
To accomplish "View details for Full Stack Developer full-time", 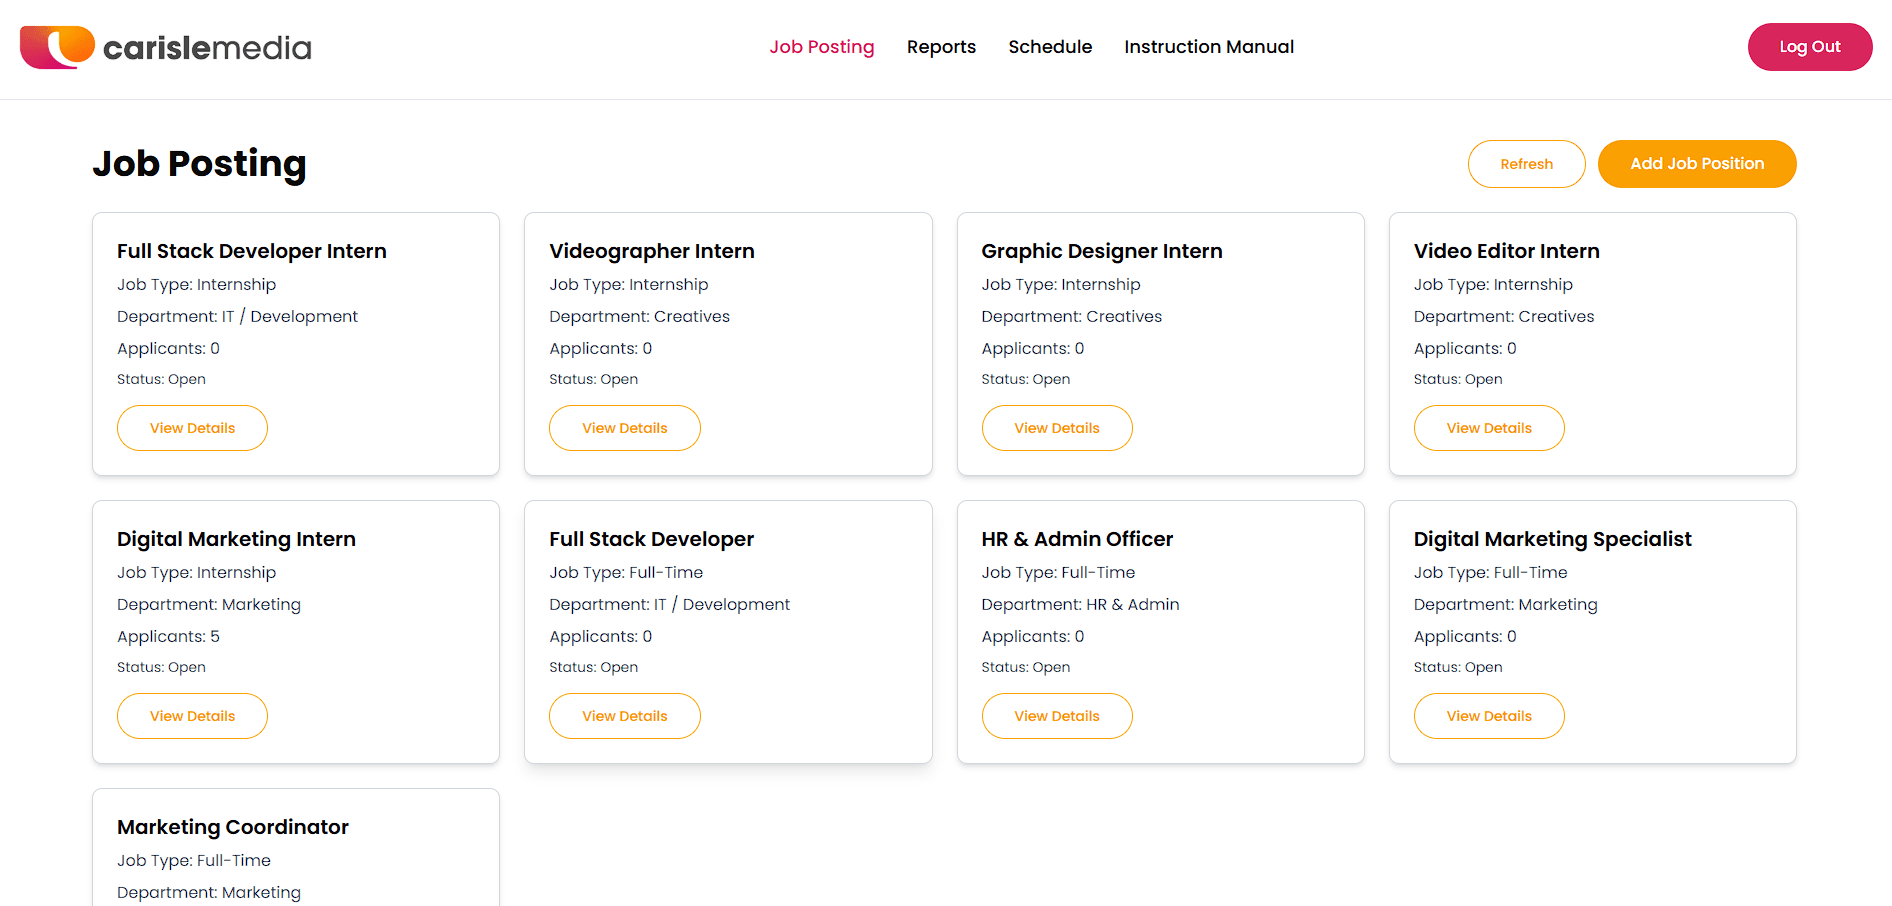I will (625, 716).
